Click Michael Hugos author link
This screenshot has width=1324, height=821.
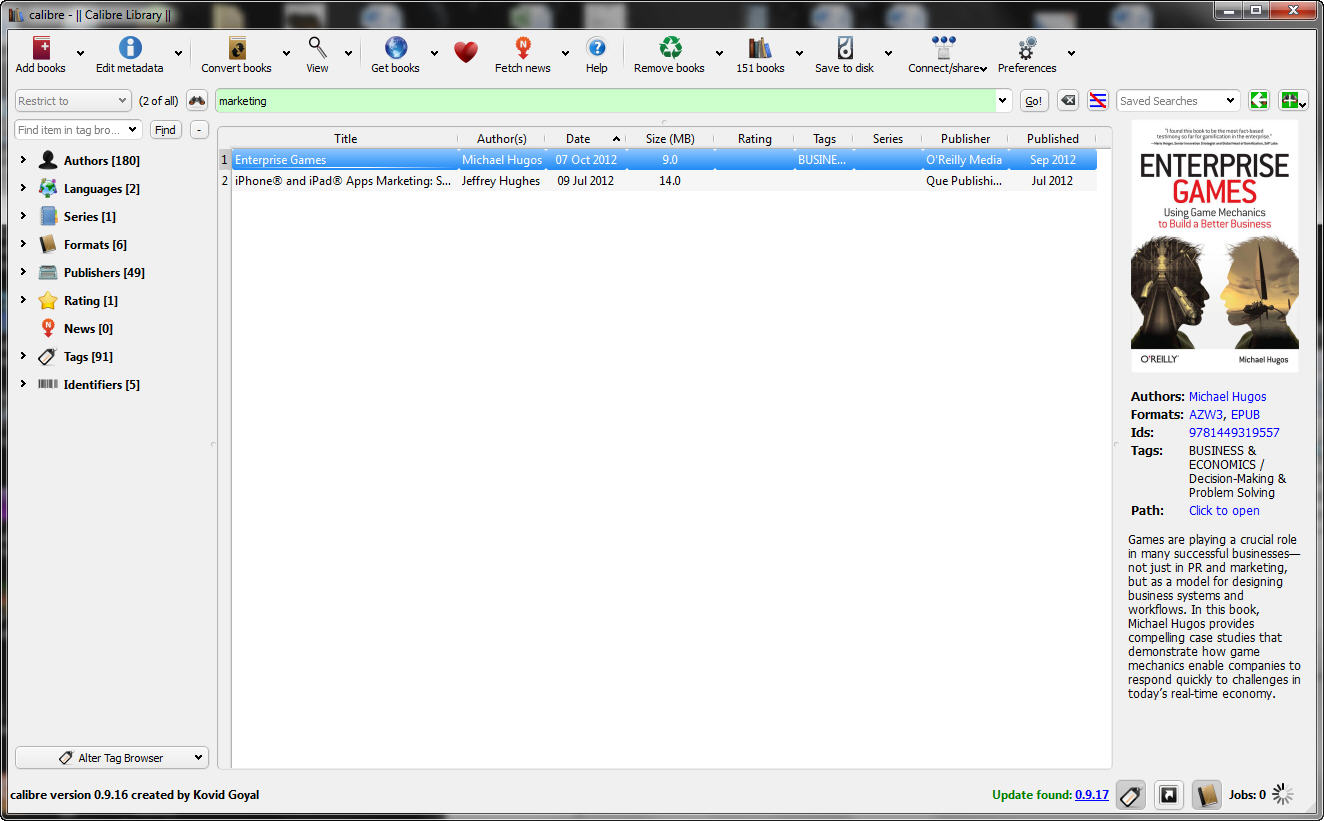click(1227, 397)
